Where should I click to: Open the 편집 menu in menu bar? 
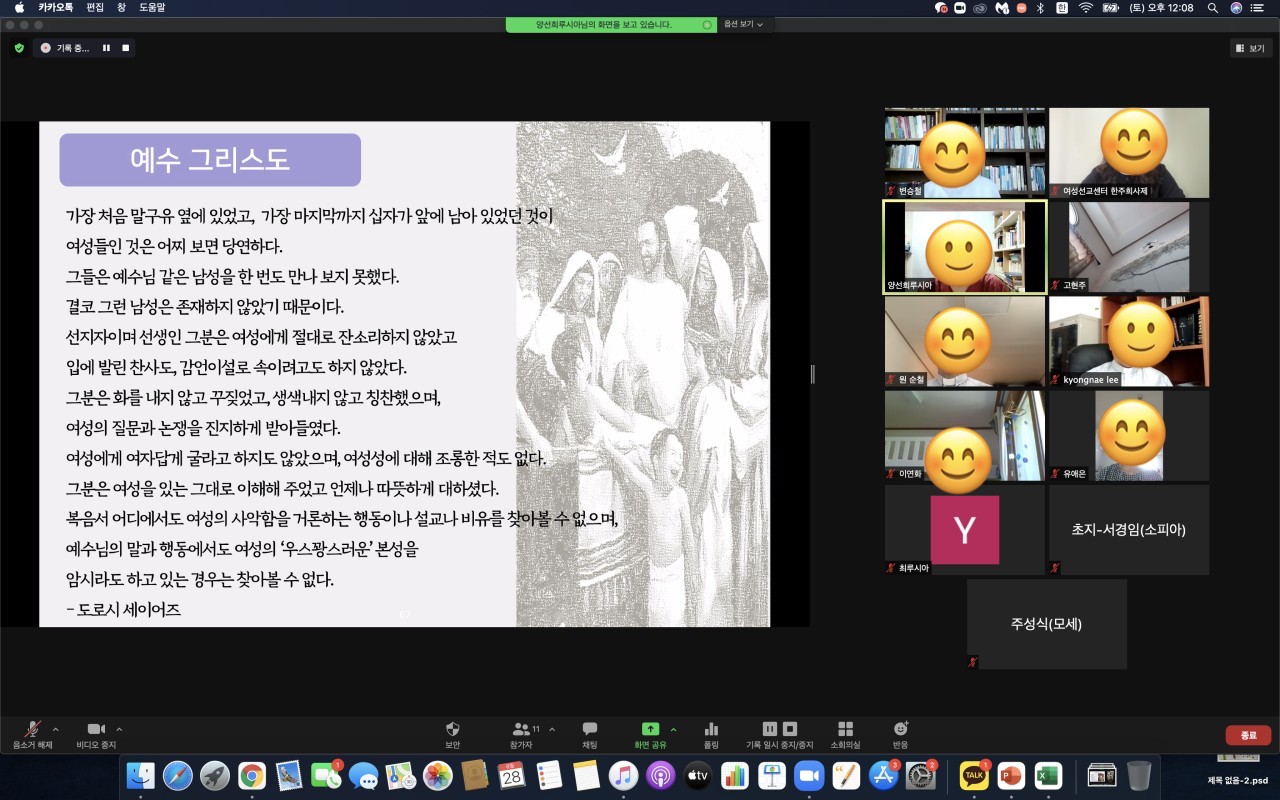tap(95, 7)
